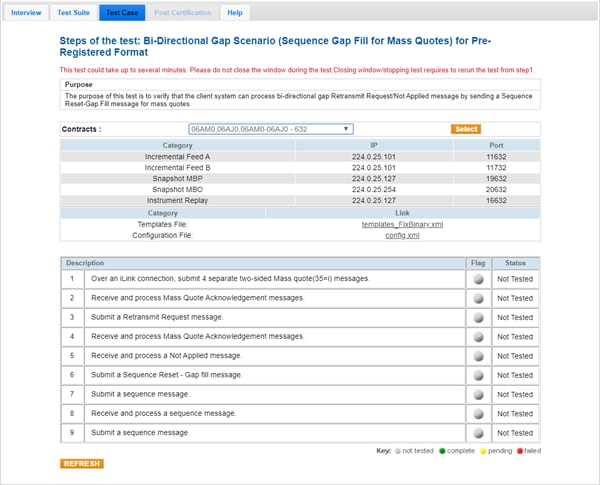600x485 pixels.
Task: Click the REFRESH button
Action: coord(82,464)
